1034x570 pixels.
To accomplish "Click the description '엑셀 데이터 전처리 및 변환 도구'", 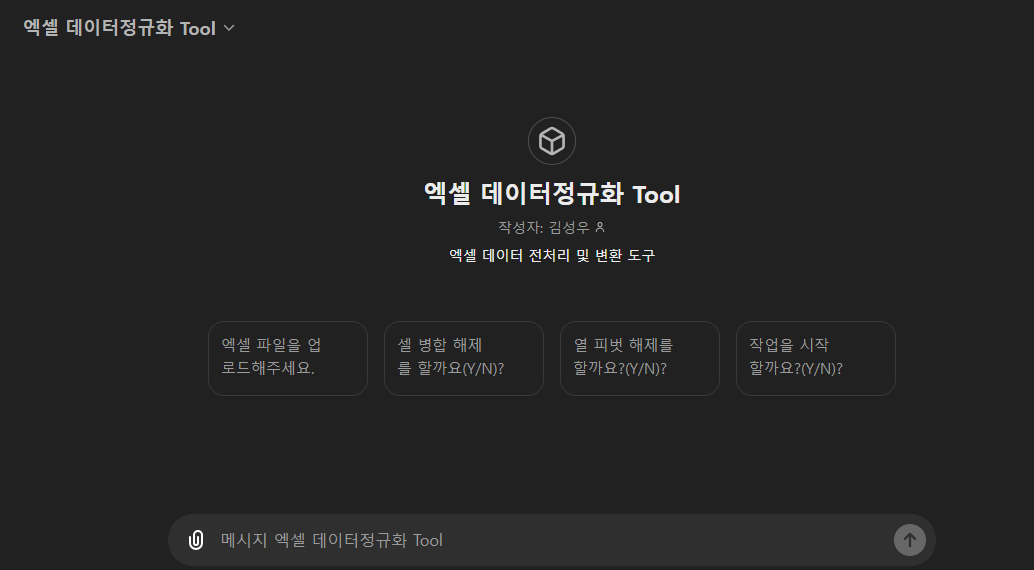I will point(552,255).
